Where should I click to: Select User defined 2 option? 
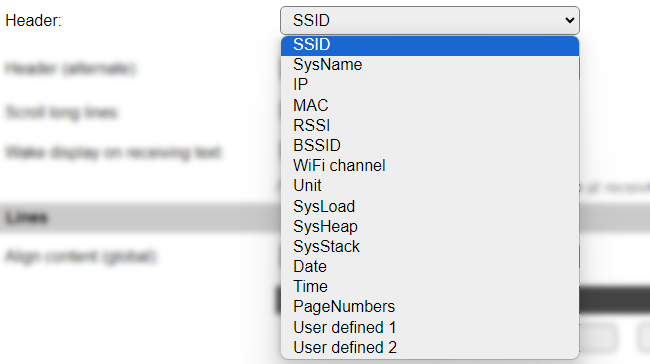coord(430,347)
